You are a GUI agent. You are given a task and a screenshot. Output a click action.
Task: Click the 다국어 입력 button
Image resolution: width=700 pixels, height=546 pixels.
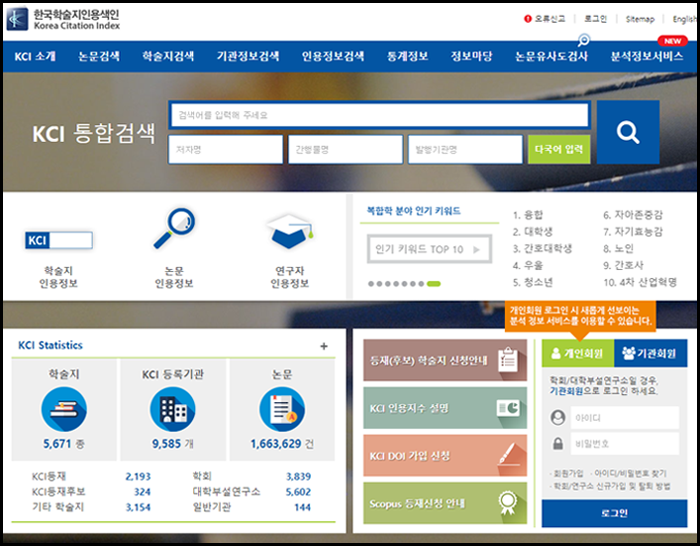559,150
